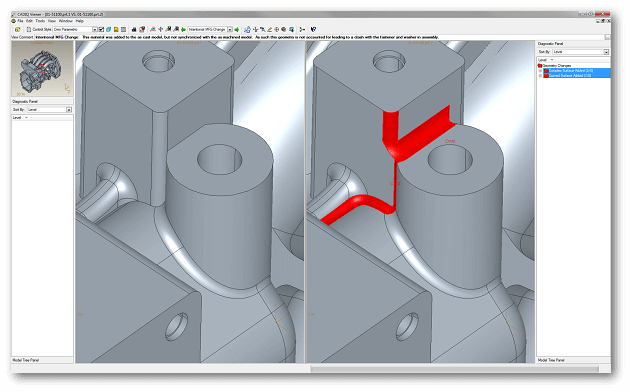Click the help pointer icon at the toolbar end
The image size is (630, 392).
click(313, 29)
